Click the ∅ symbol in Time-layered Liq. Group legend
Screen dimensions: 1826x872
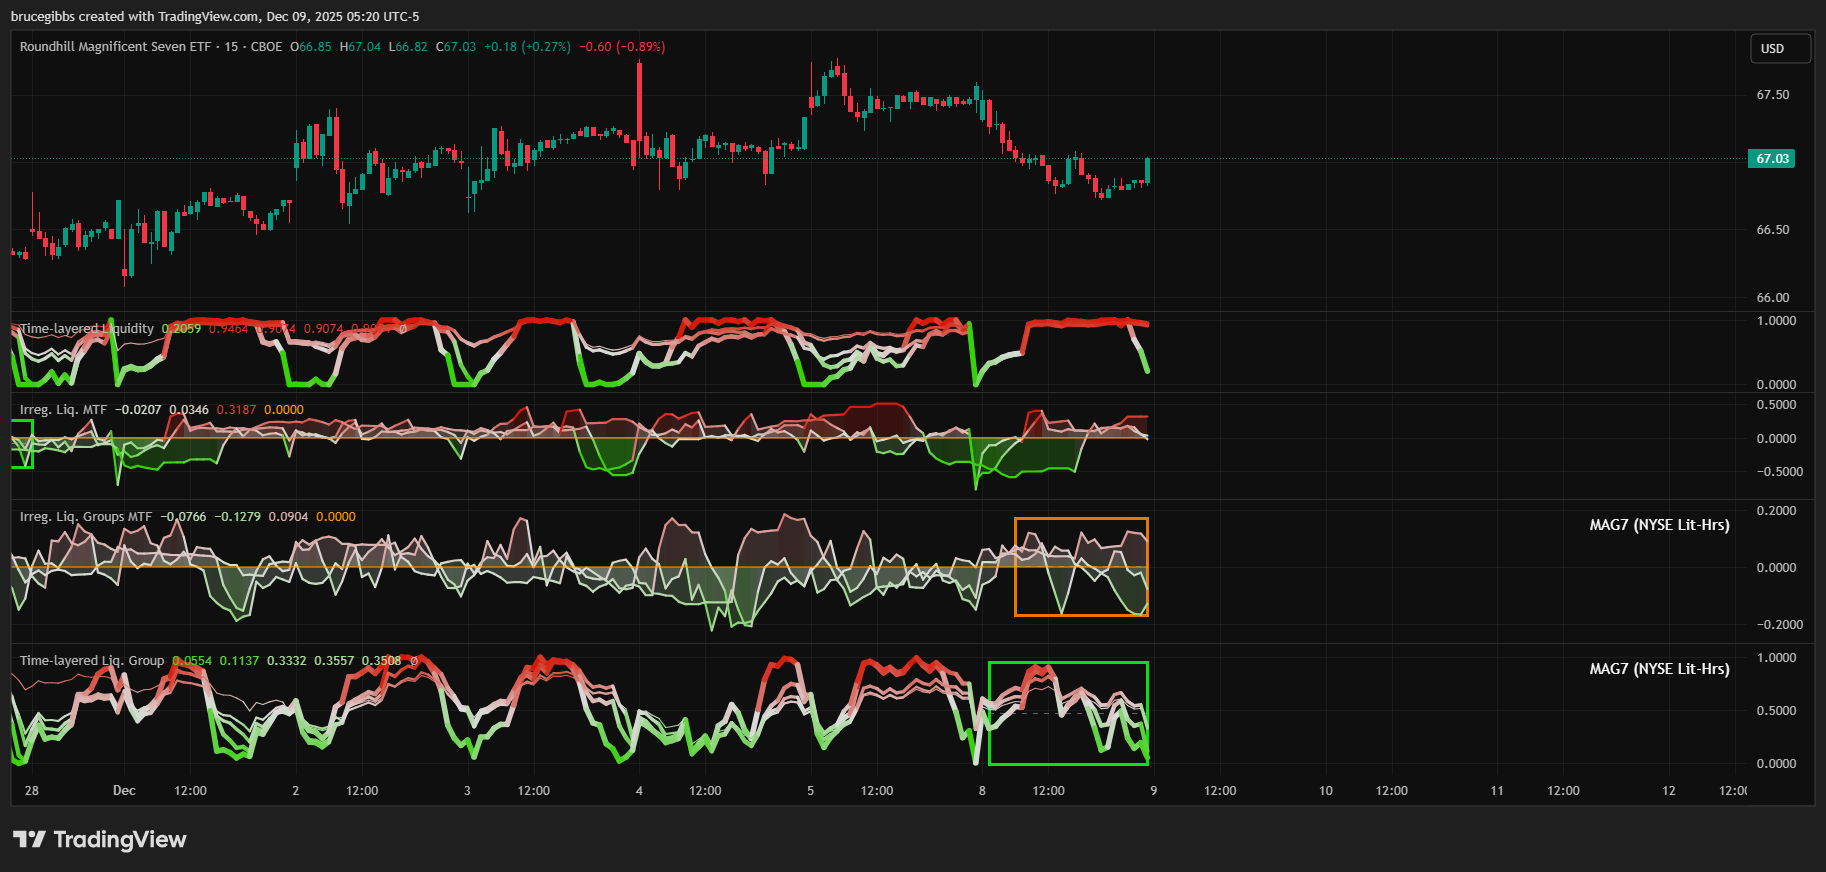pyautogui.click(x=413, y=661)
